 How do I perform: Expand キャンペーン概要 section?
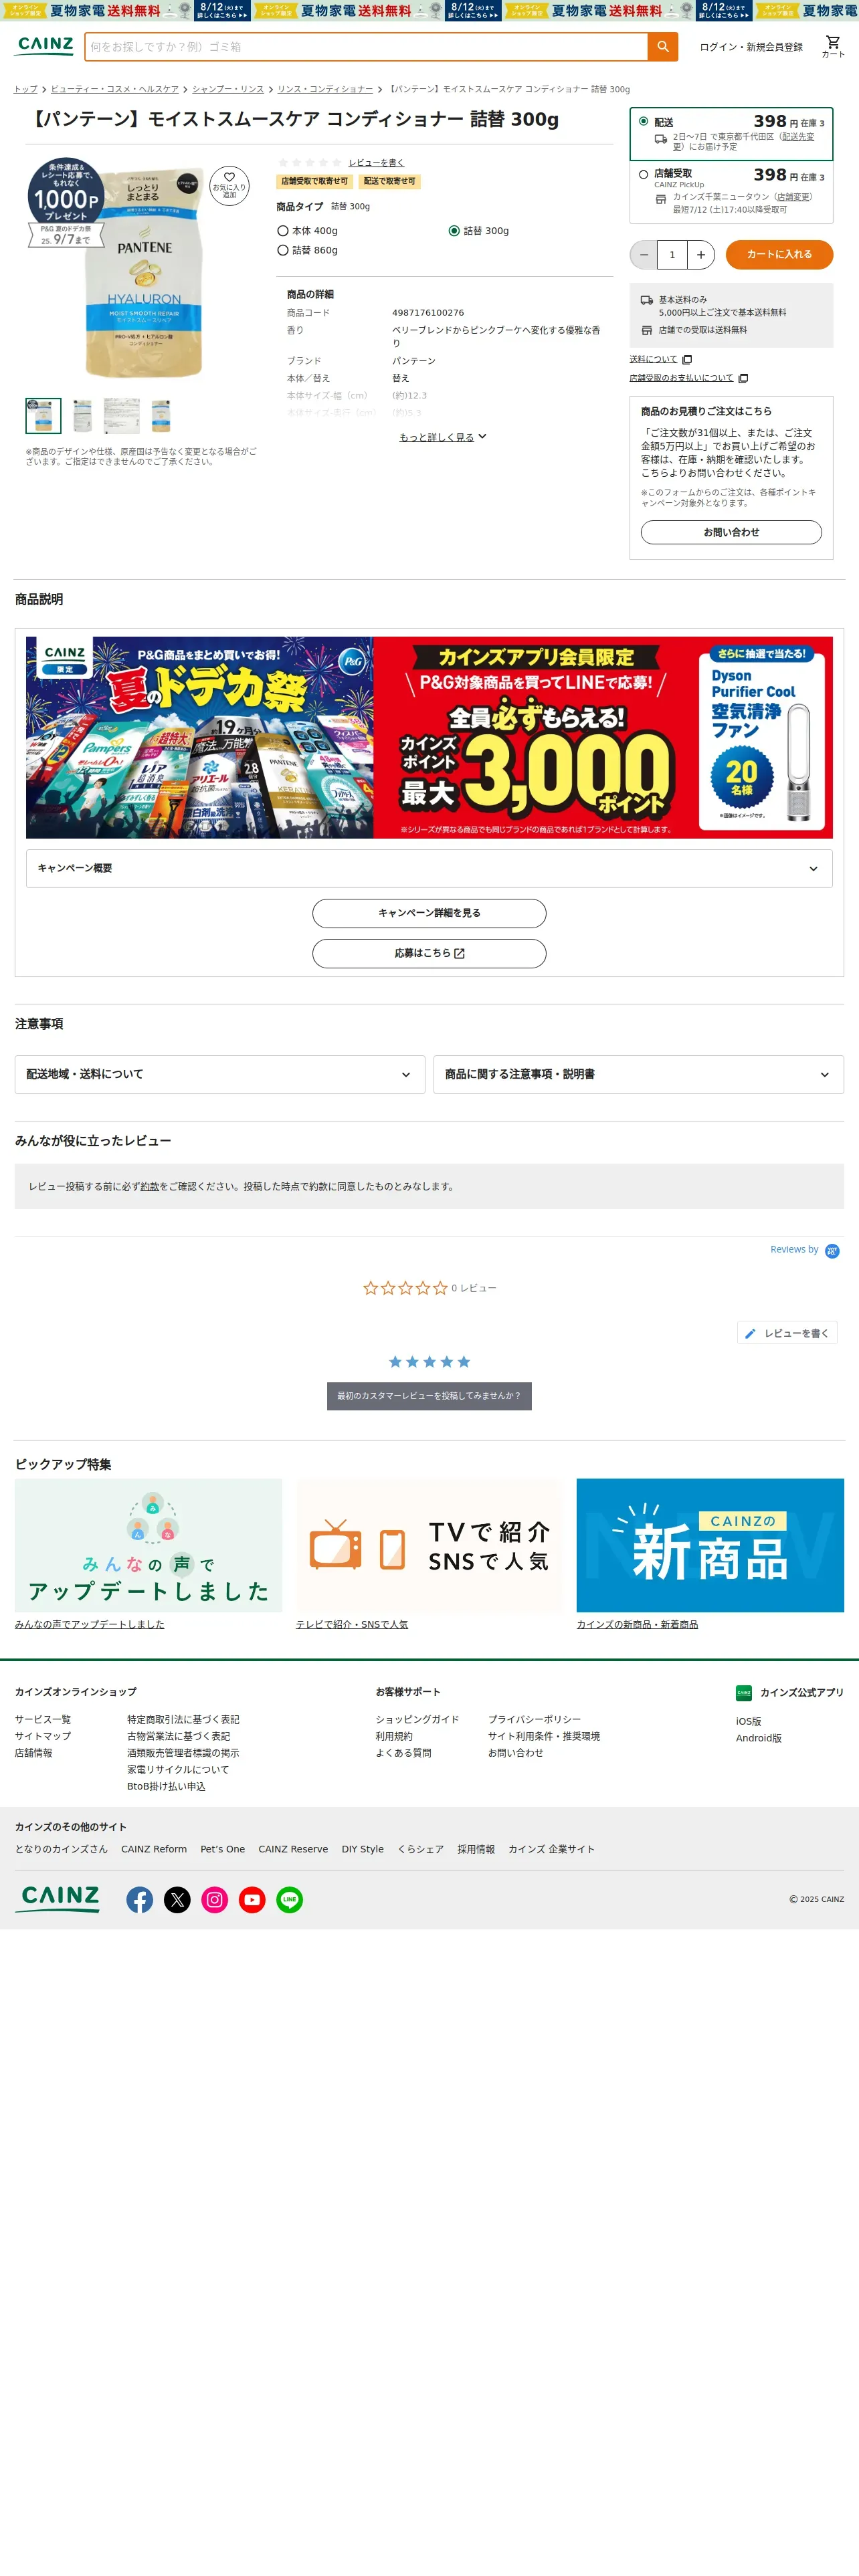tap(429, 868)
